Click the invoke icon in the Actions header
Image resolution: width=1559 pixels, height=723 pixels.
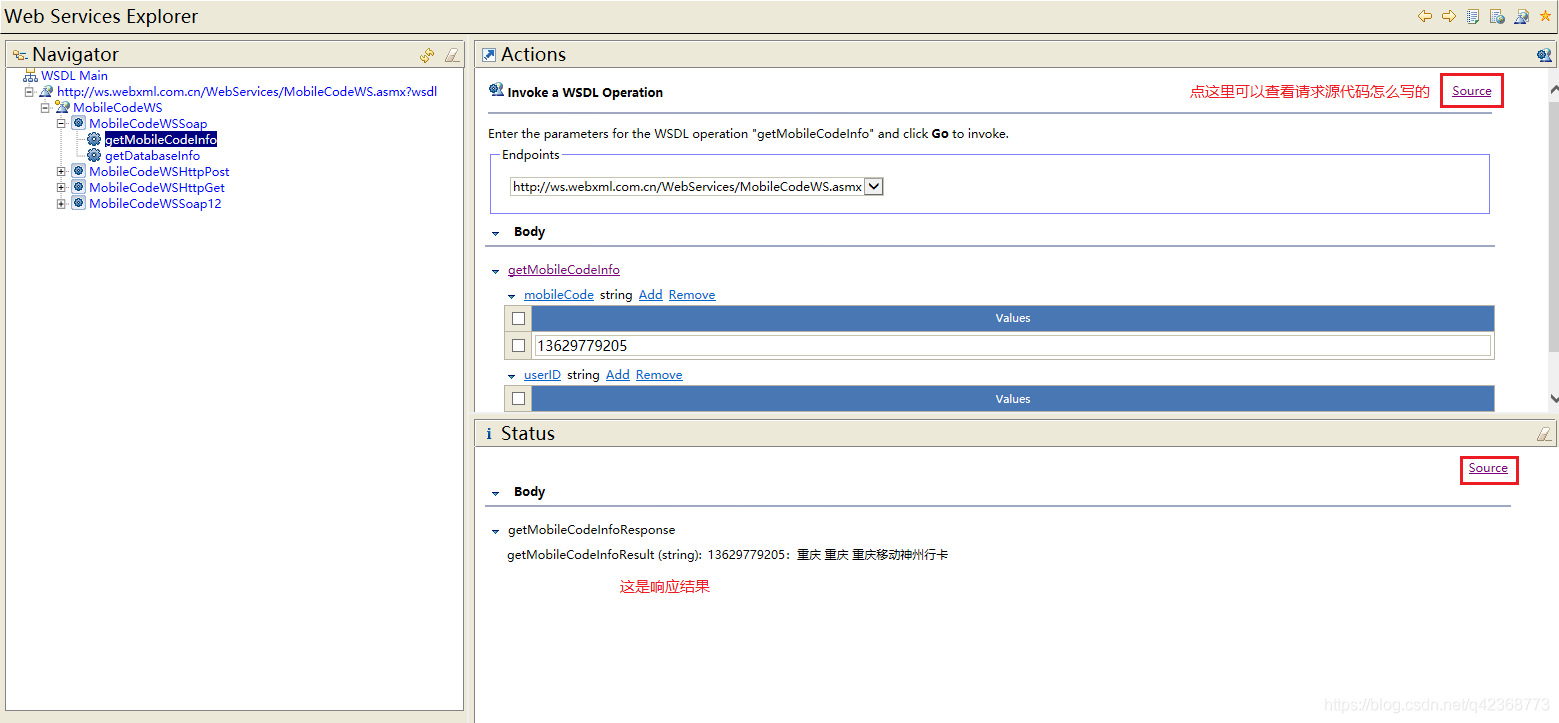(1545, 55)
